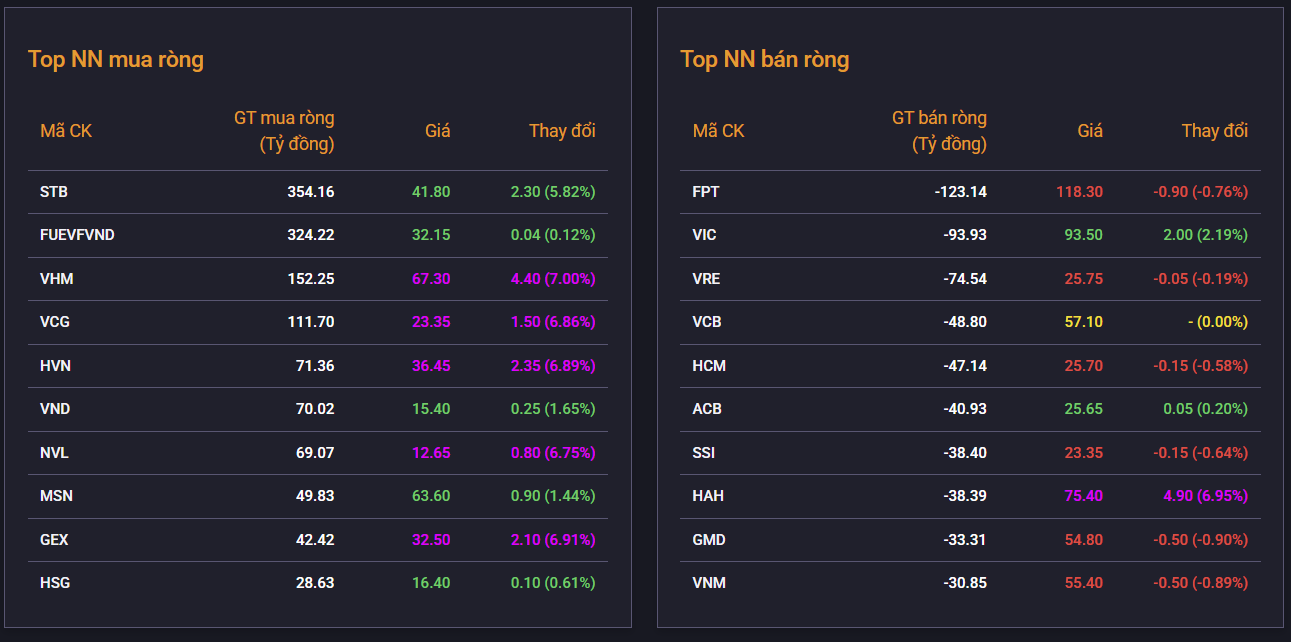This screenshot has height=642, width=1291.
Task: Open the VIC ticker symbol
Action: click(705, 235)
